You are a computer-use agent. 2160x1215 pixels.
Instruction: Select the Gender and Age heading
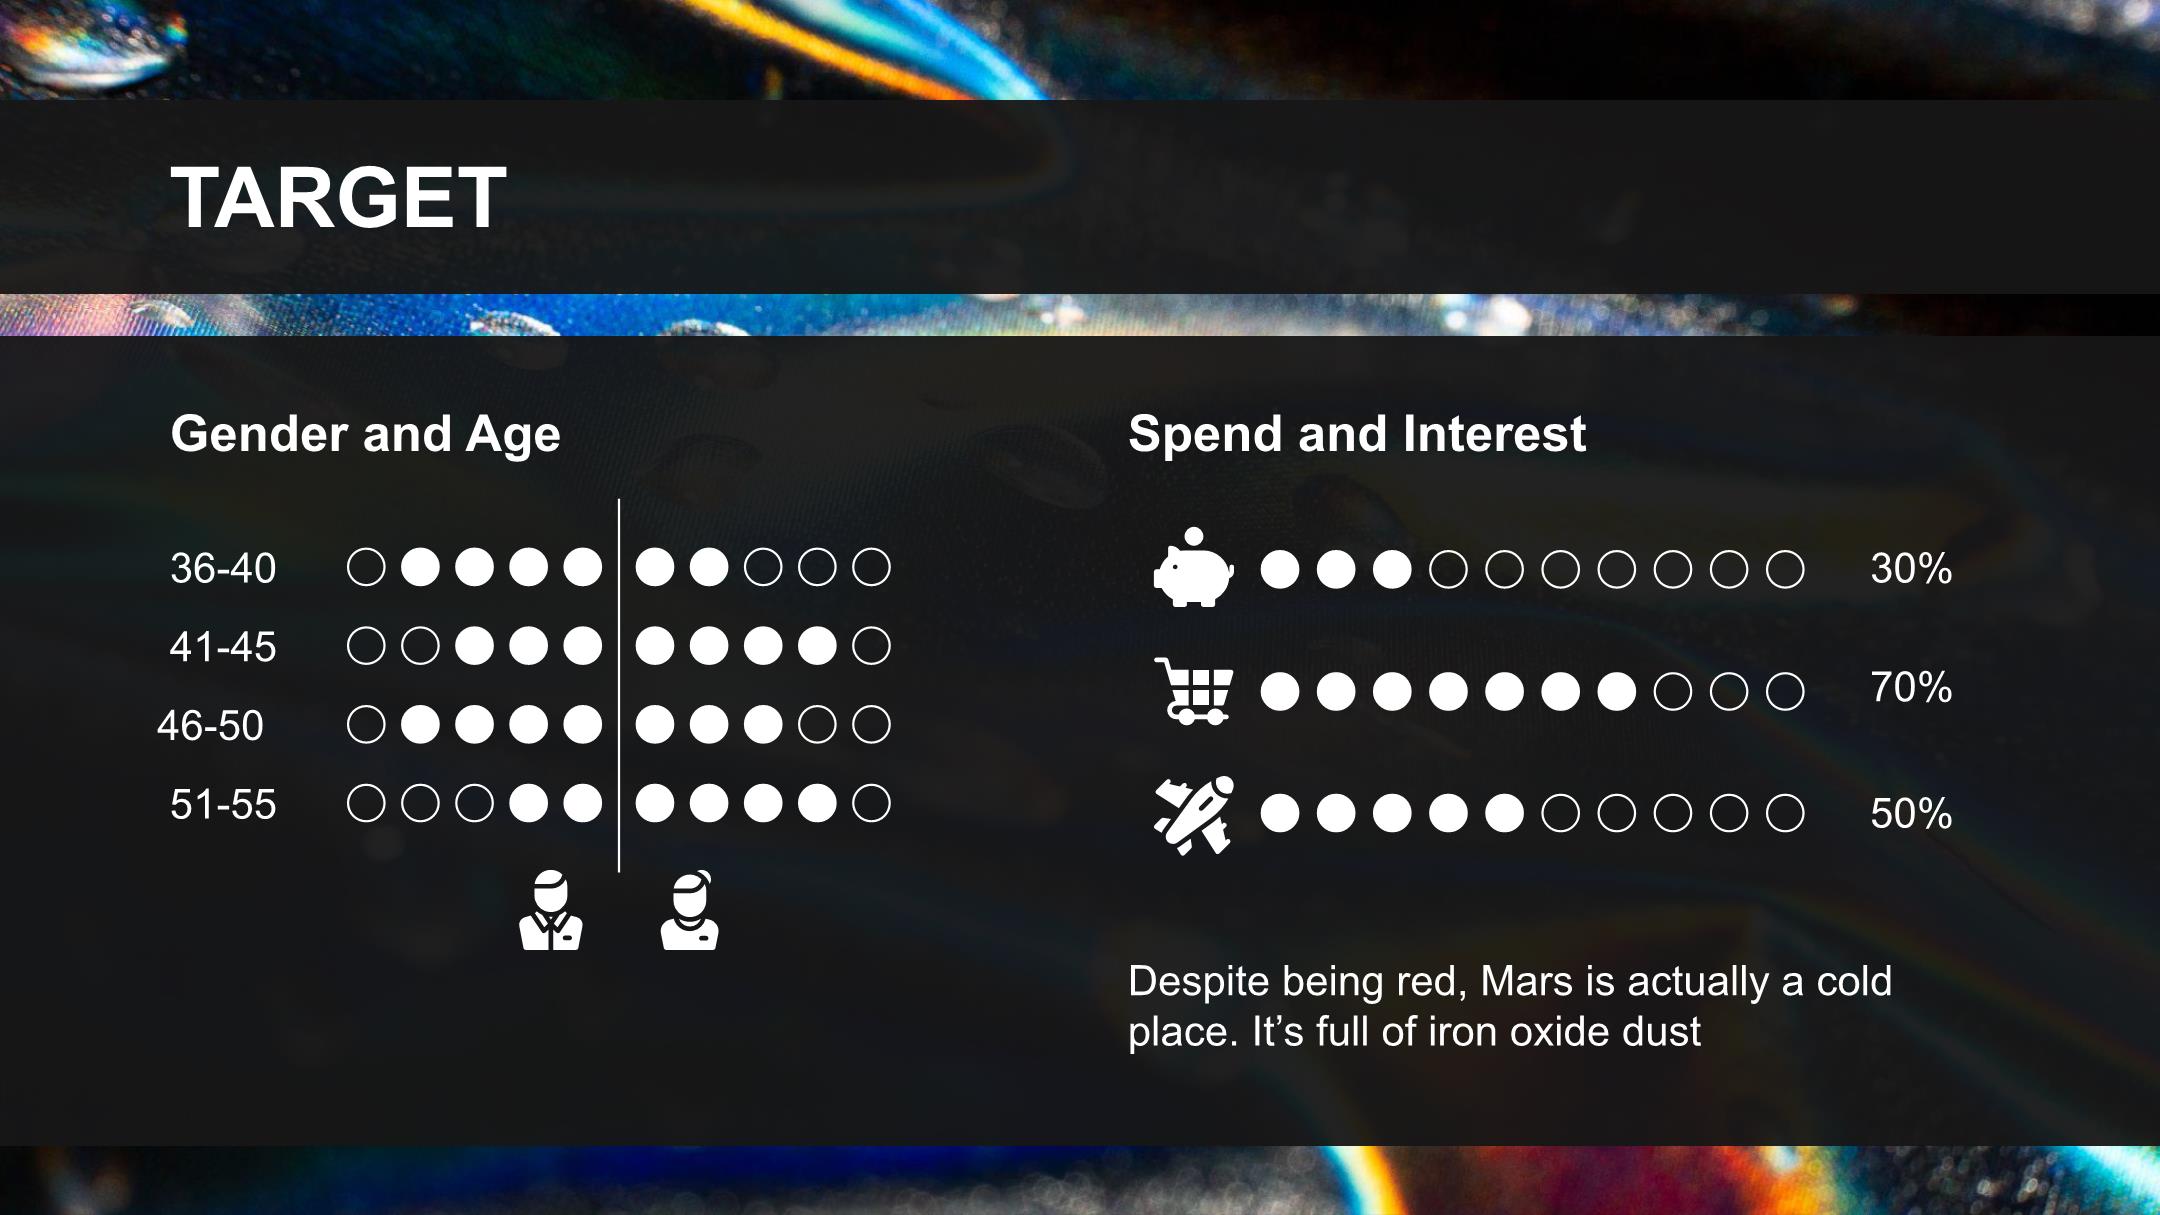pos(365,434)
